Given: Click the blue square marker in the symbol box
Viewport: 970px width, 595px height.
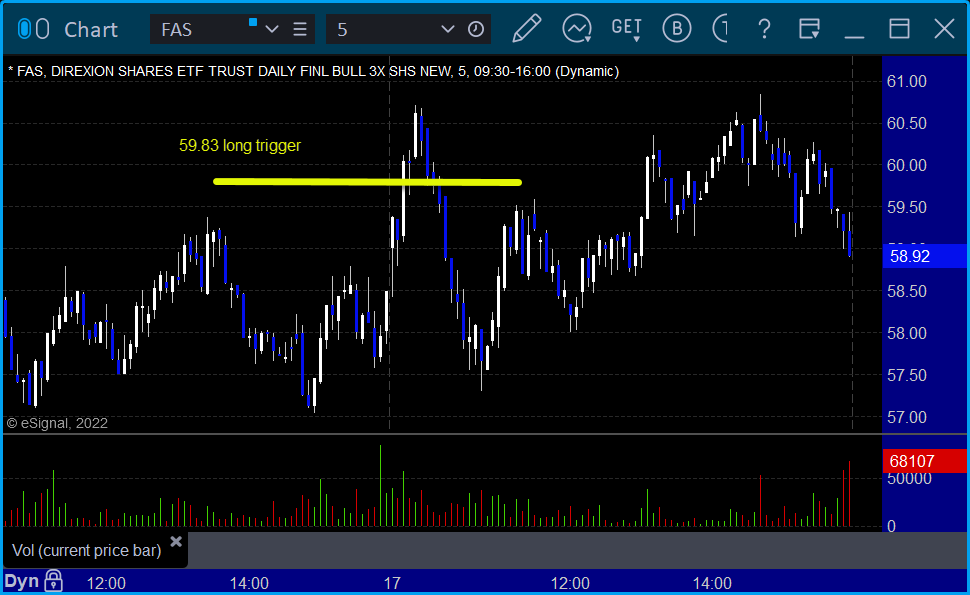Looking at the screenshot, I should [x=252, y=22].
